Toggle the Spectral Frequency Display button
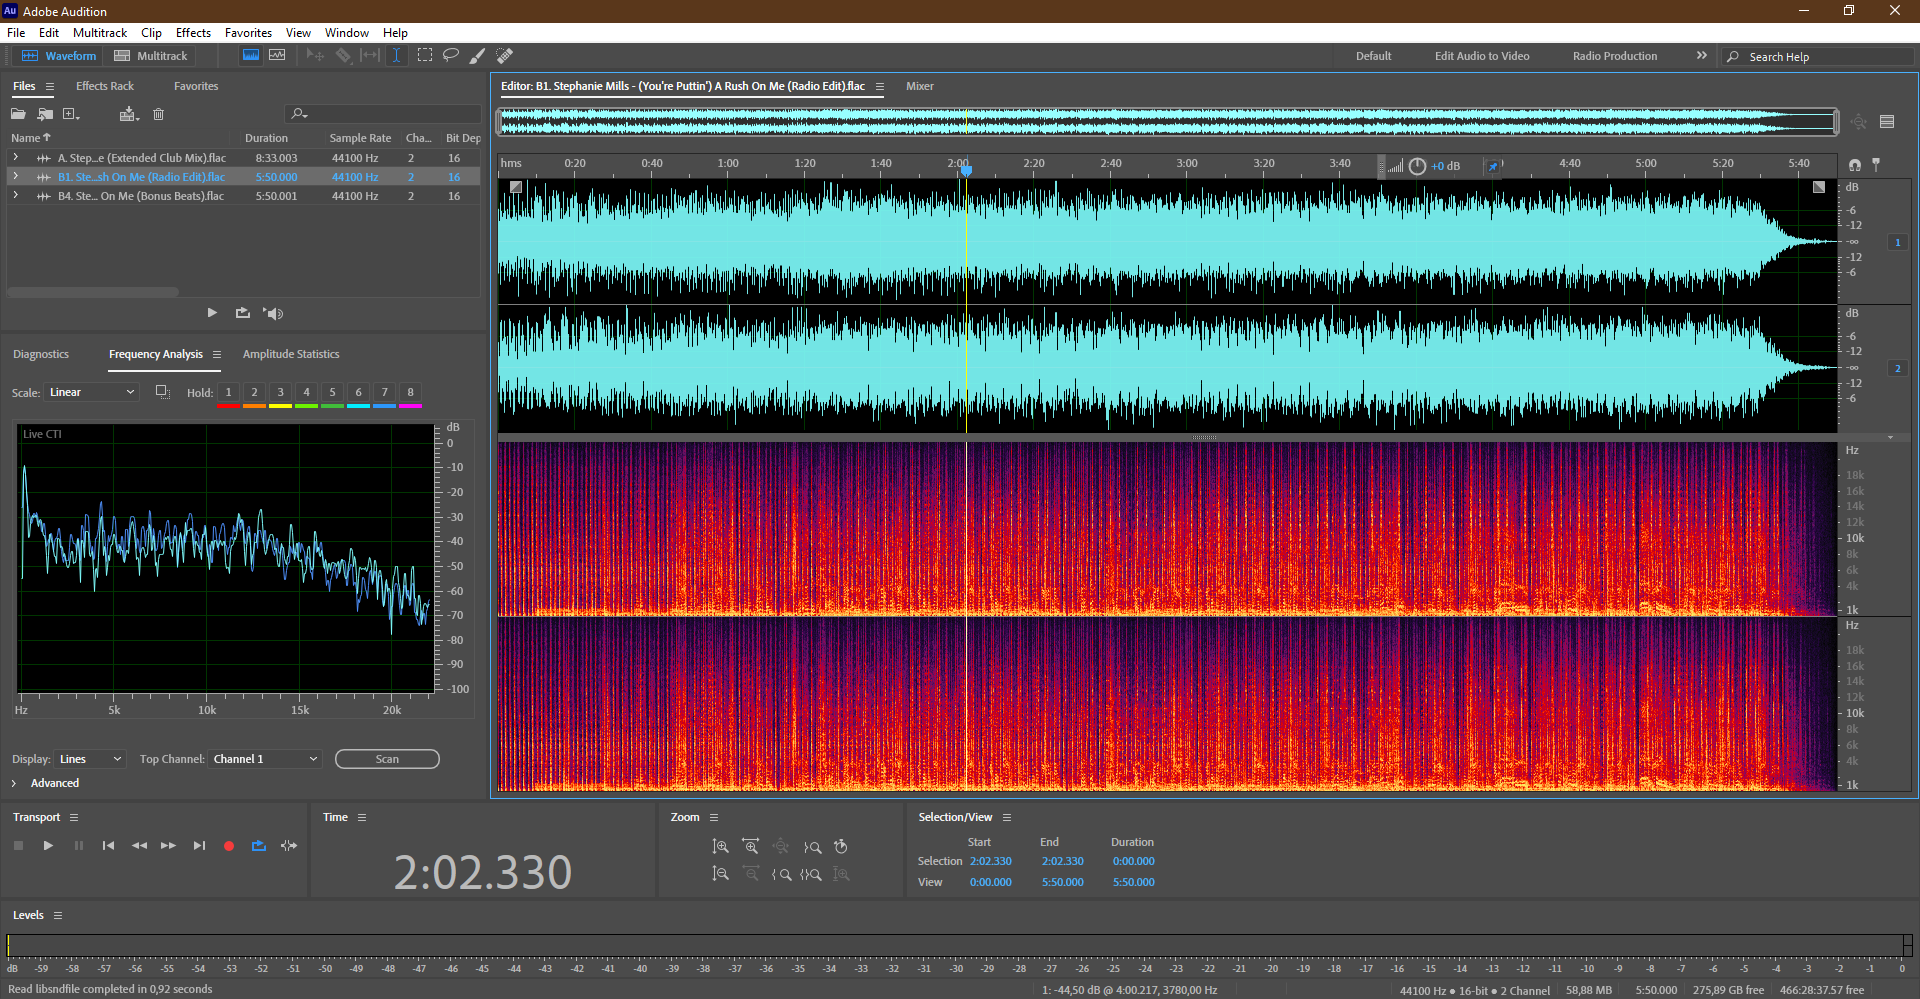Screen dimensions: 1920x999 [251, 56]
